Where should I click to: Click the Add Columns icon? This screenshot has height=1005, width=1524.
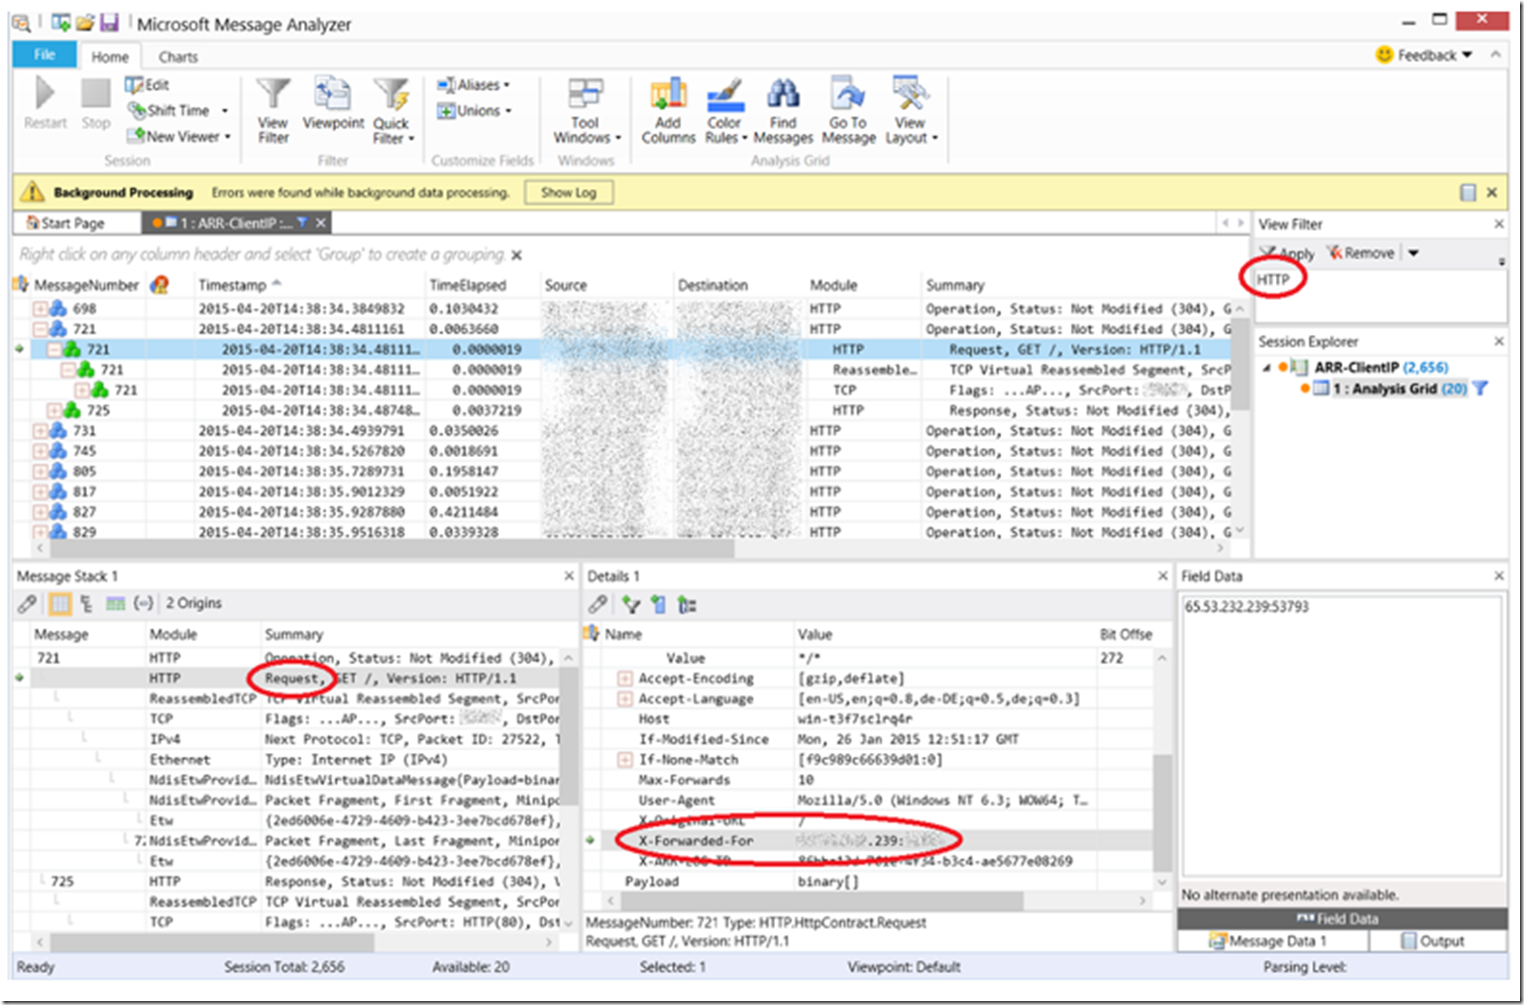tap(668, 94)
